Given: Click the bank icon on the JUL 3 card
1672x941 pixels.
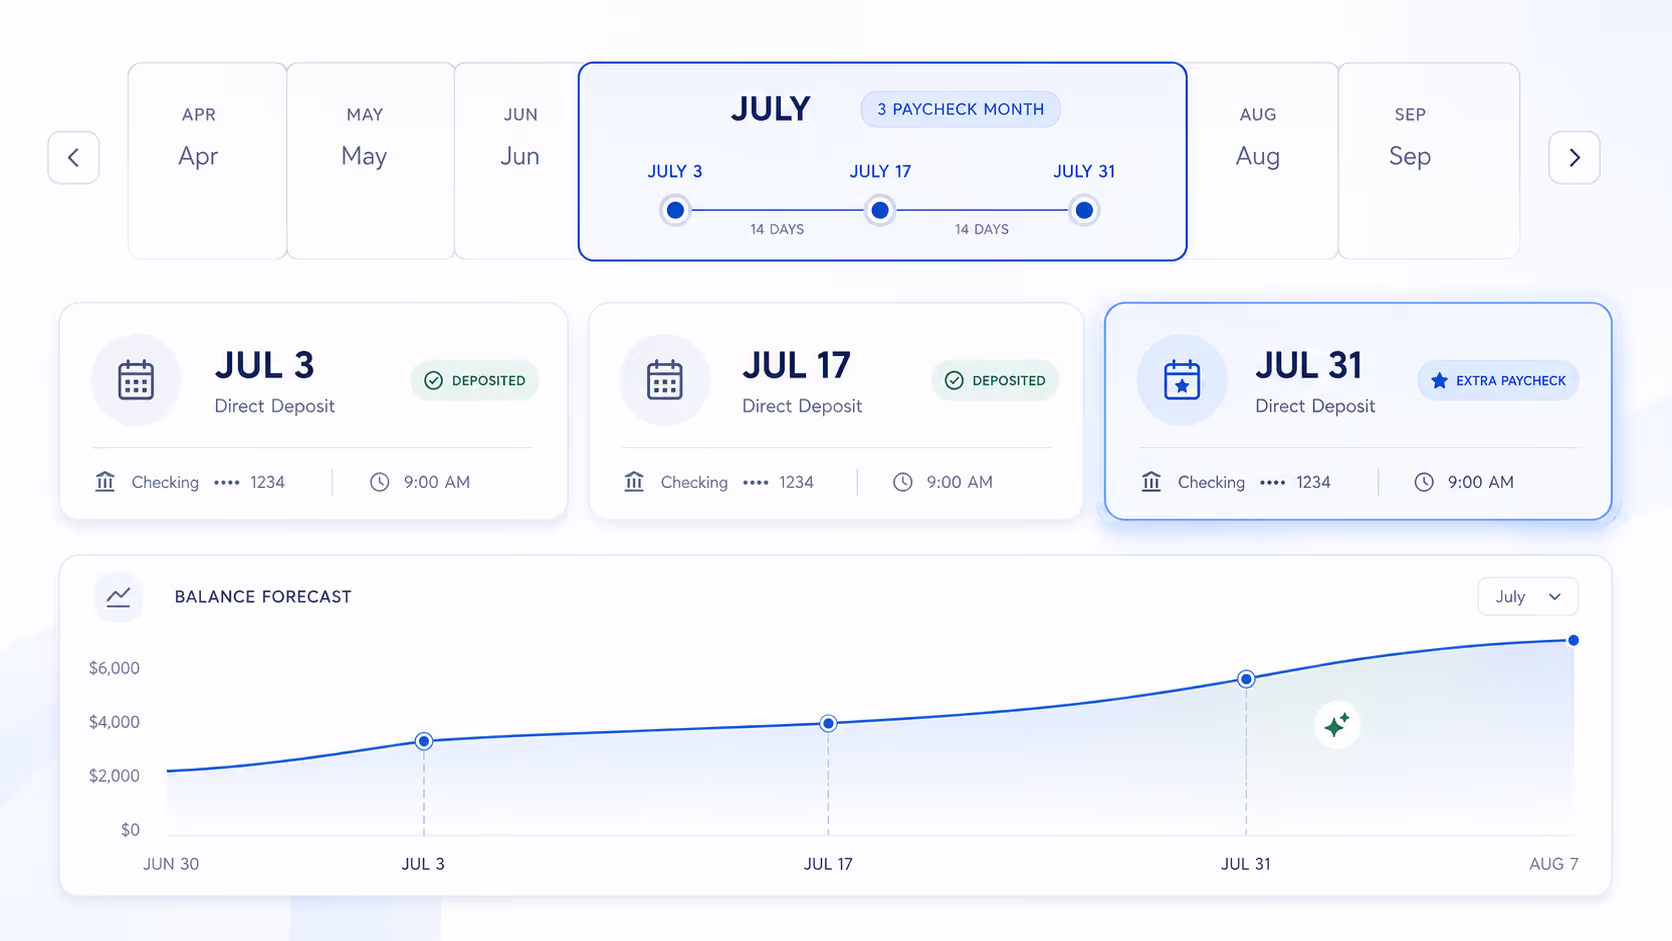Looking at the screenshot, I should click(105, 482).
